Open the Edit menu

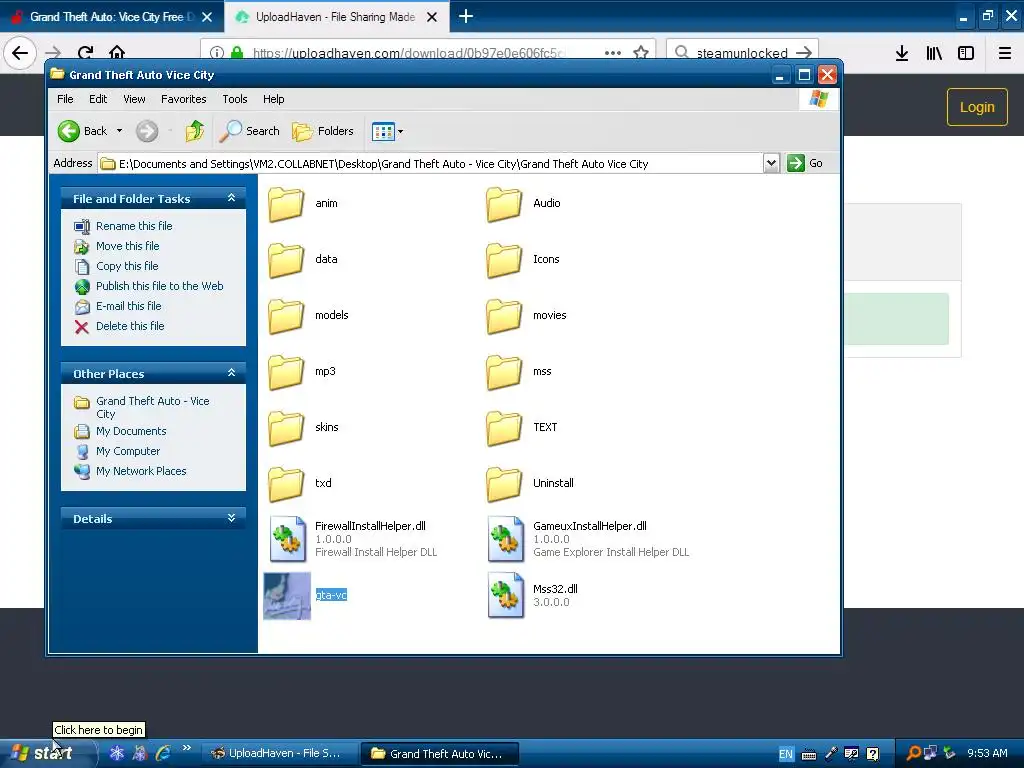tap(98, 99)
